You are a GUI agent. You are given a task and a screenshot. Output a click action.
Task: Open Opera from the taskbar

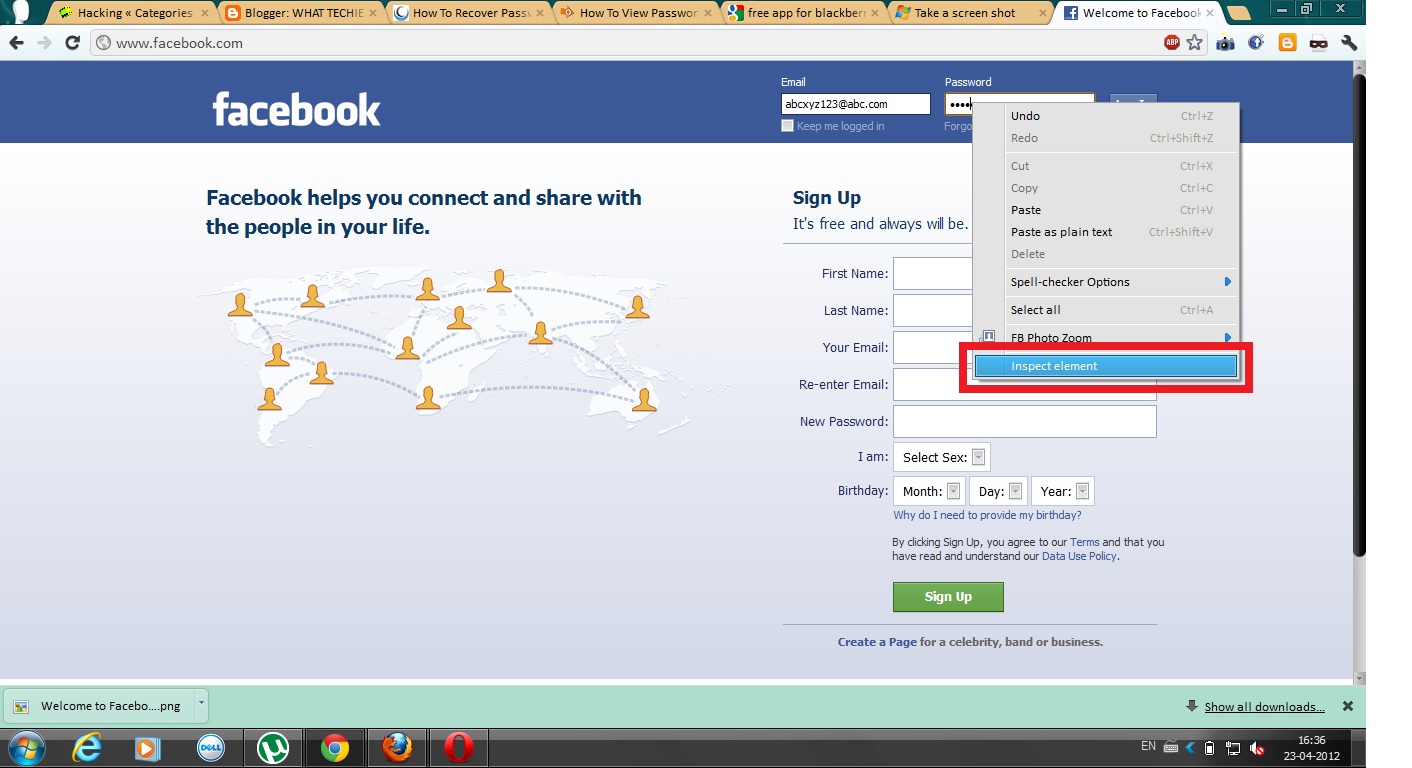tap(459, 747)
